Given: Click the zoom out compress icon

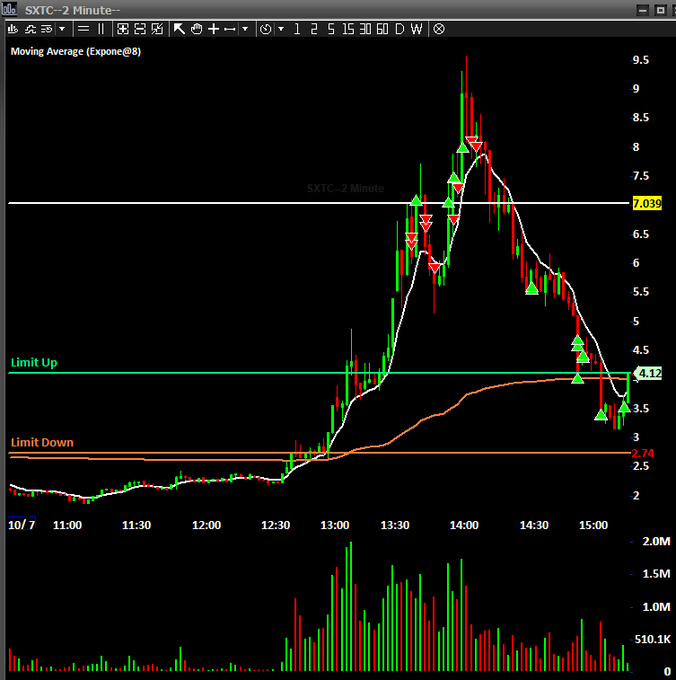Looking at the screenshot, I should click(x=140, y=29).
